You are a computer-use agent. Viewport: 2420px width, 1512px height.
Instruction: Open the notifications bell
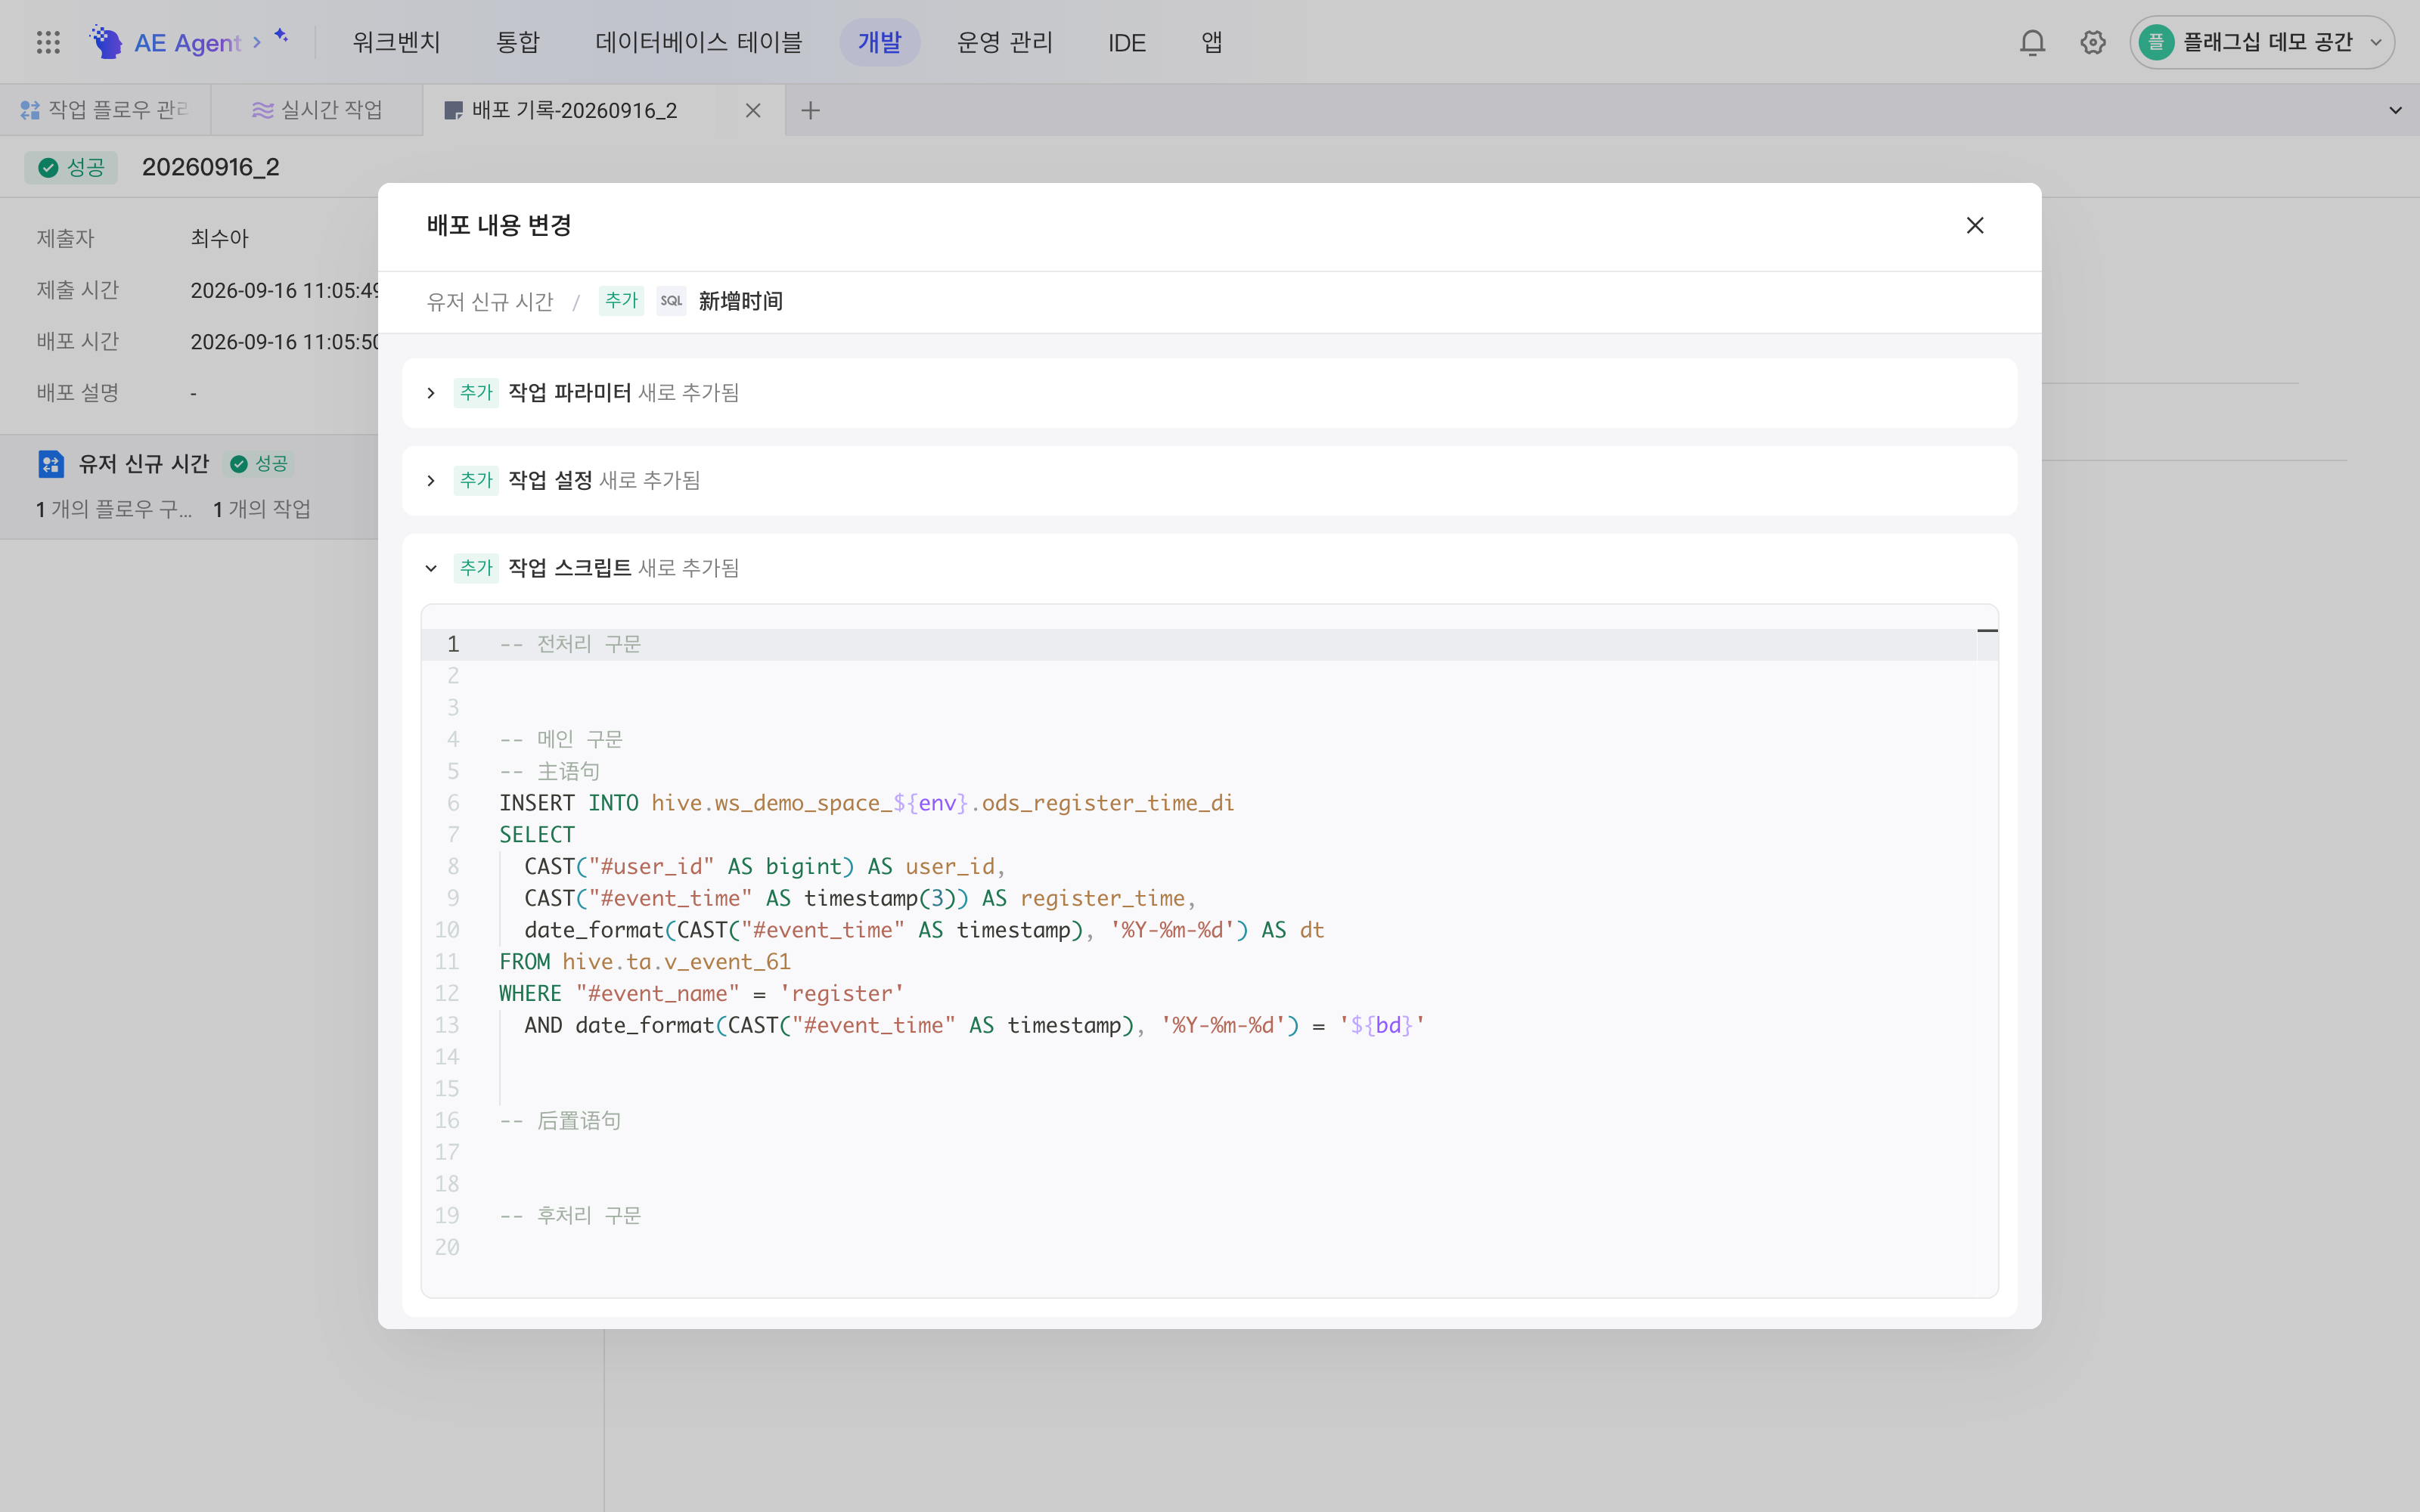[x=2032, y=42]
